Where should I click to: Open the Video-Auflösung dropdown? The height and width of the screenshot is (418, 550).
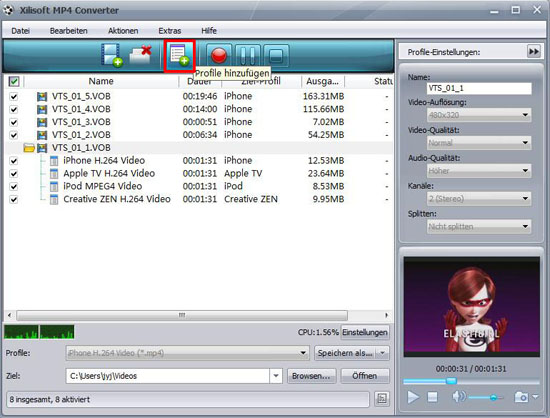tap(479, 115)
